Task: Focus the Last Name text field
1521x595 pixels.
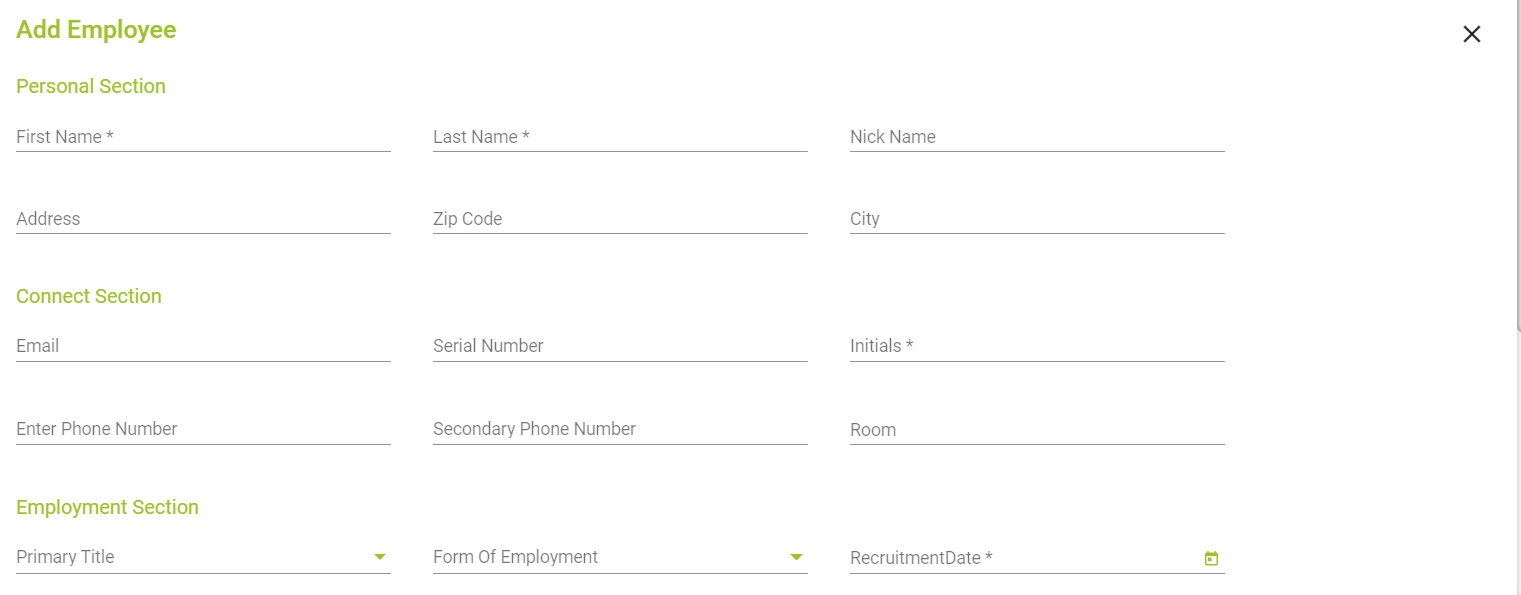Action: pos(620,137)
